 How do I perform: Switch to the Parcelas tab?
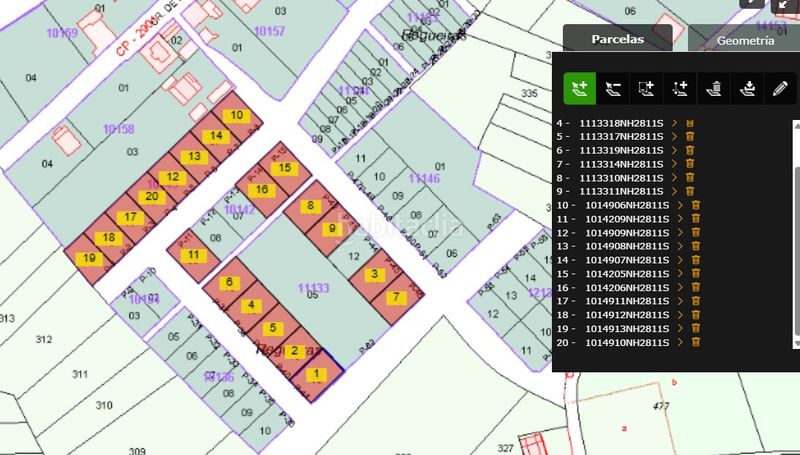click(x=616, y=40)
